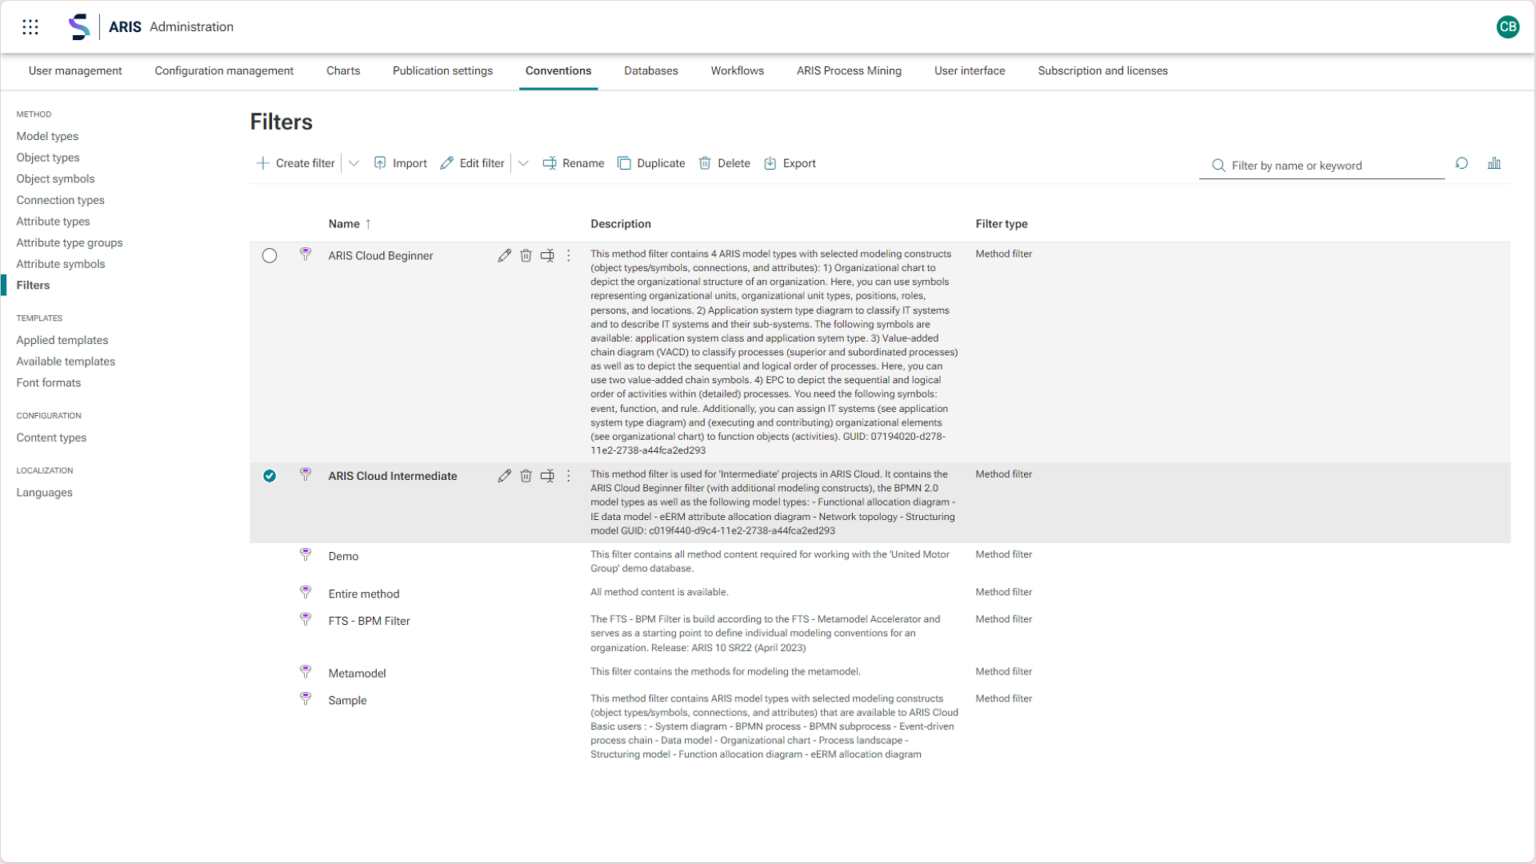Select the Entire method filter row
Screen dimensions: 1536x864
point(364,594)
